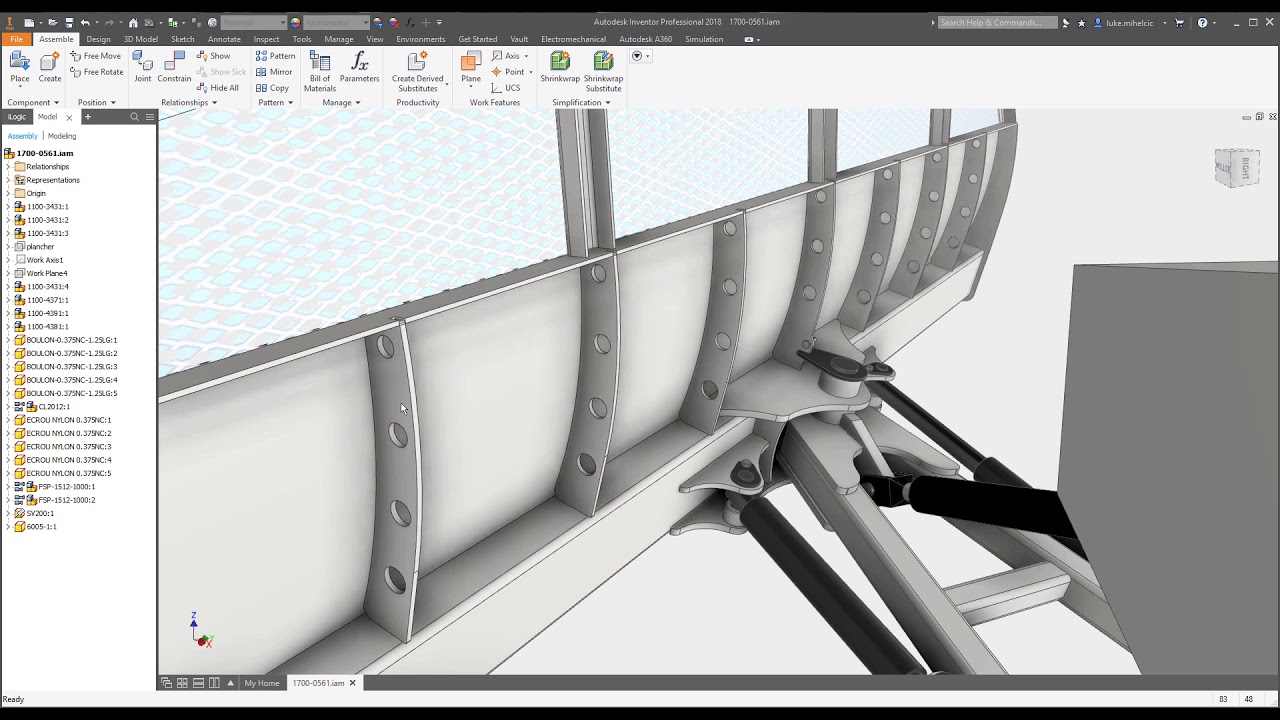Open the Parameters fx dialog
This screenshot has height=720, width=1280.
pos(359,67)
